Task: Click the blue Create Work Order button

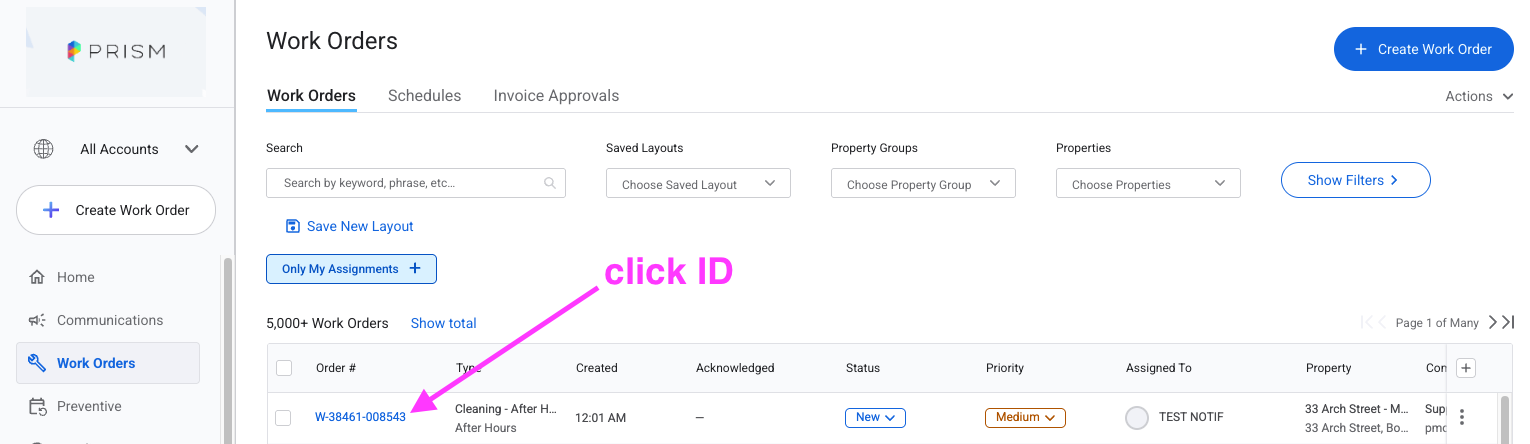Action: (1424, 49)
